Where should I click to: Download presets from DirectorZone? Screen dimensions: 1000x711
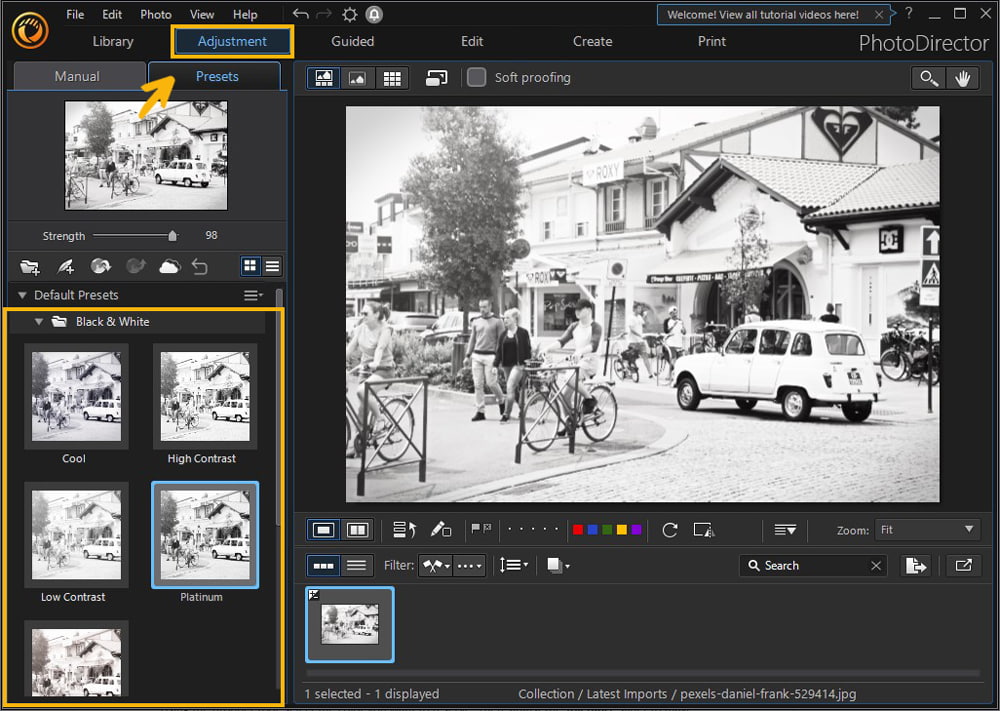tap(100, 266)
